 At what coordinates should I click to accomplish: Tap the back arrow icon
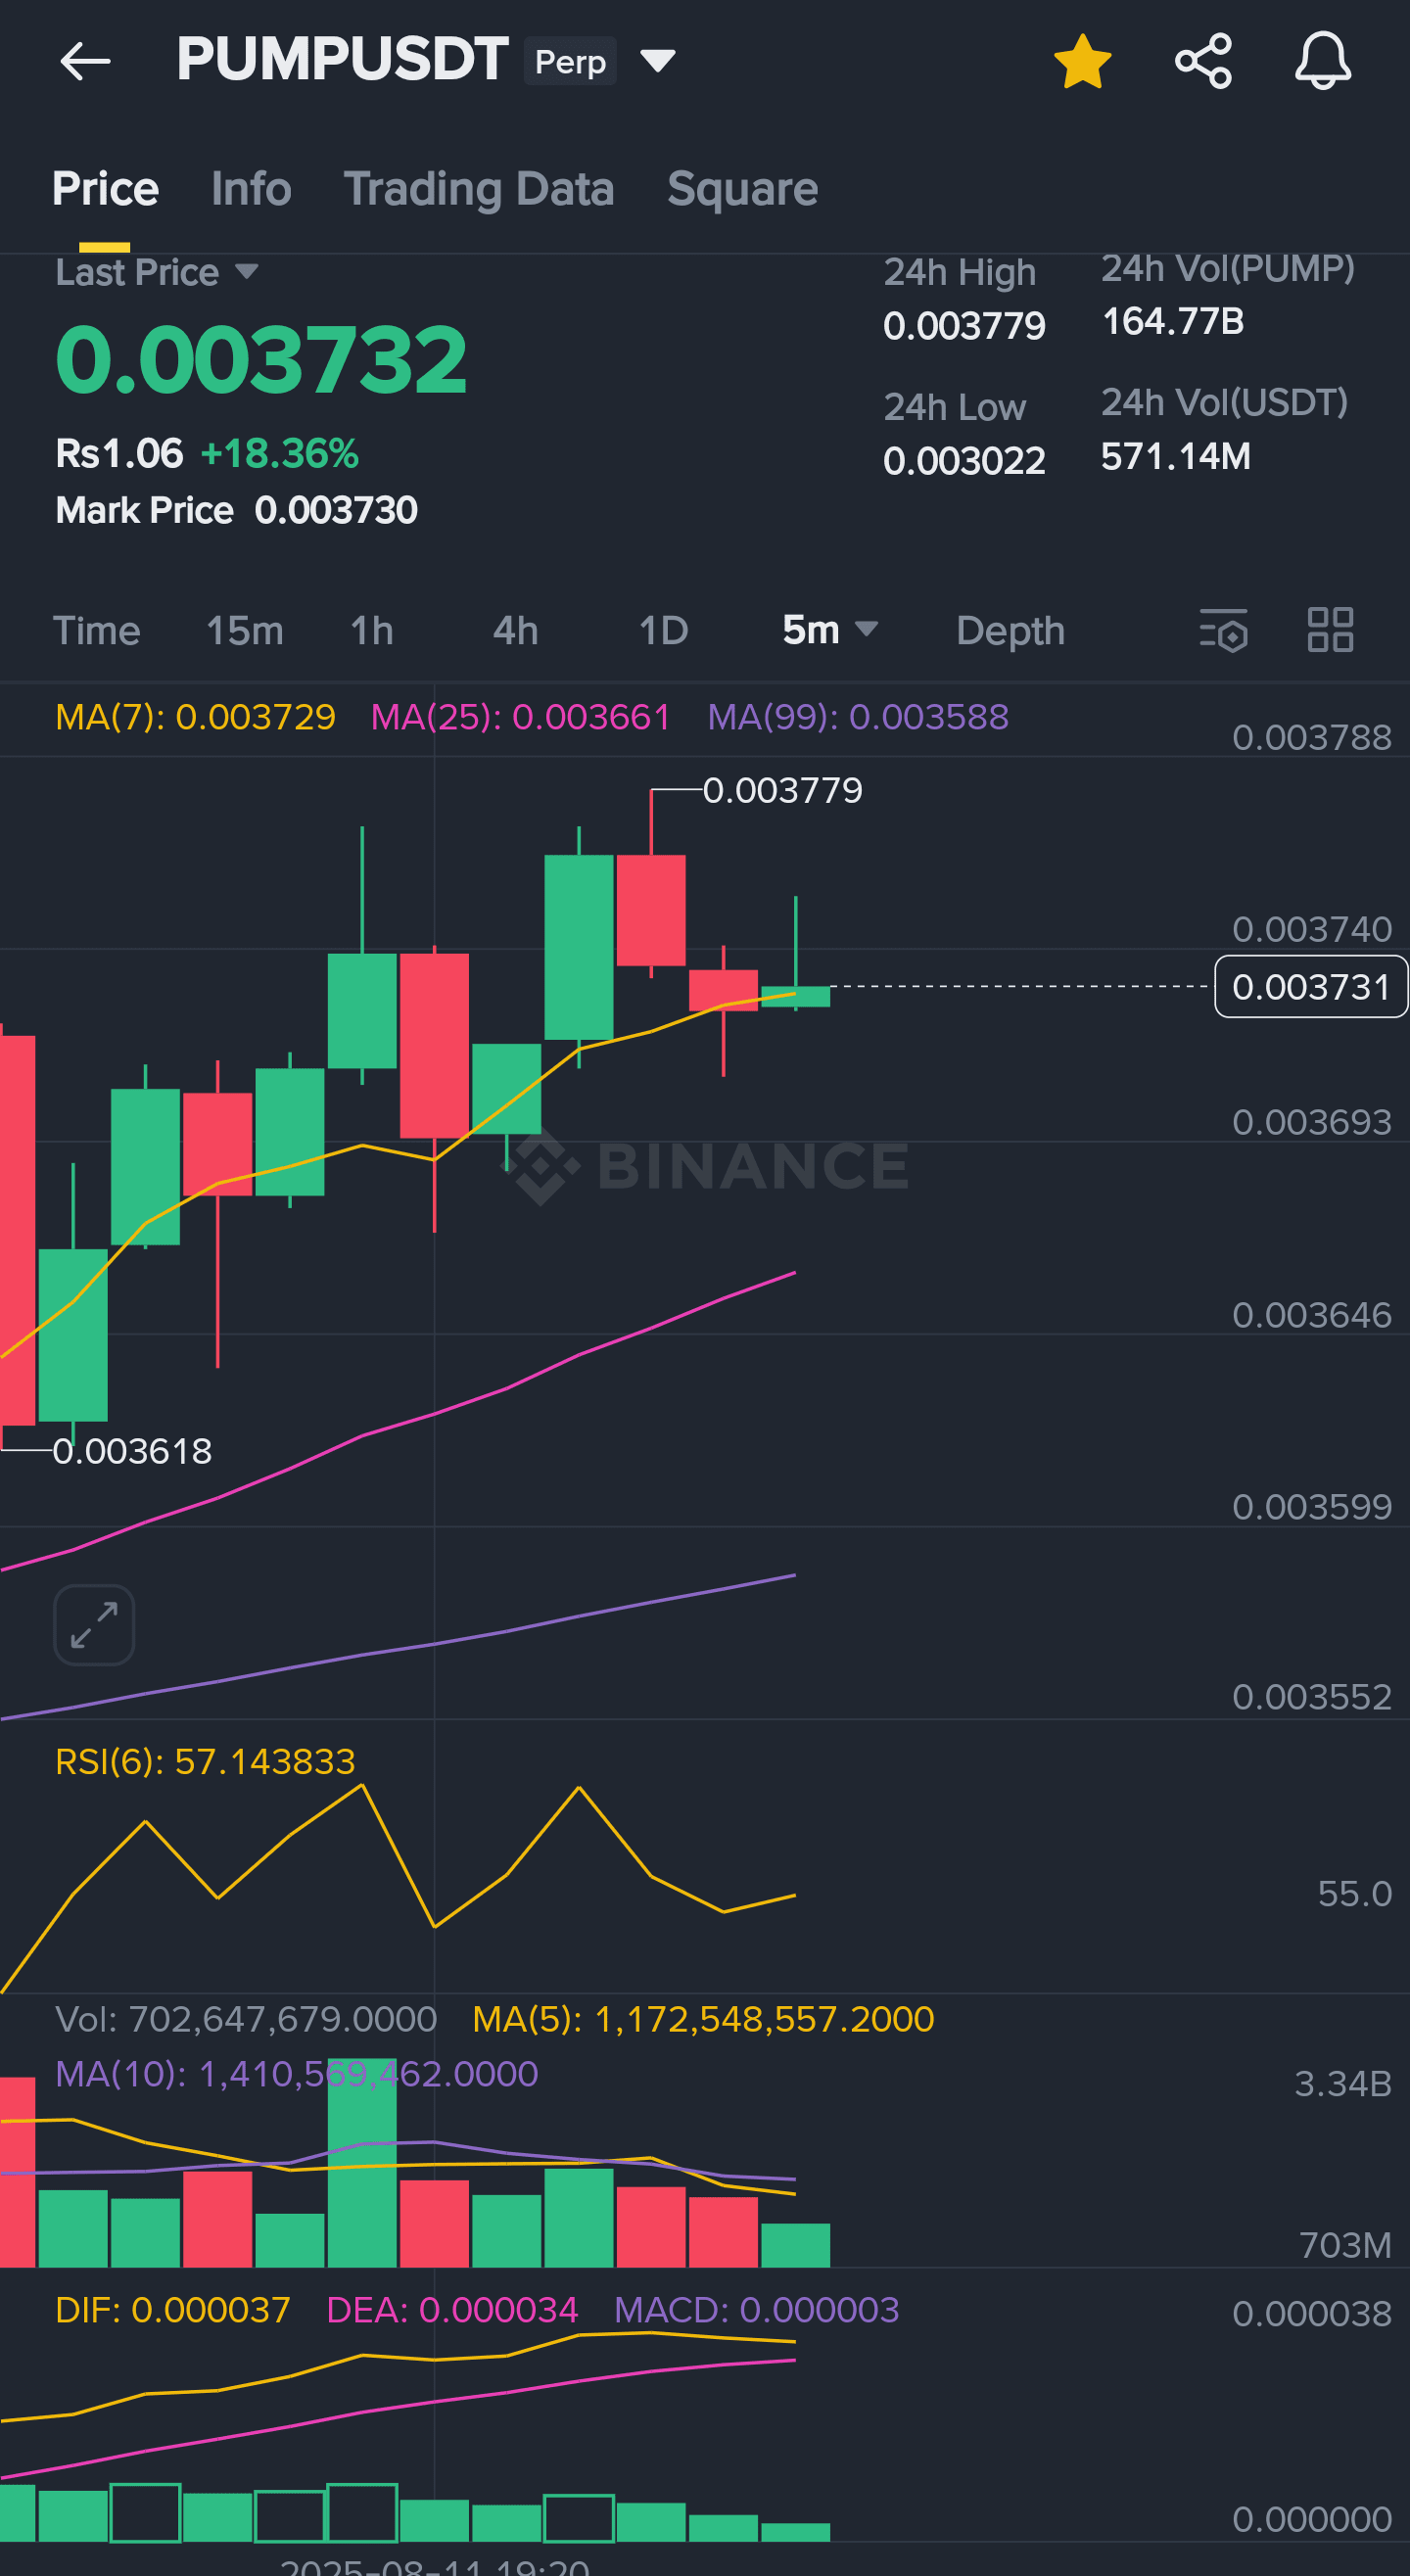(x=85, y=62)
